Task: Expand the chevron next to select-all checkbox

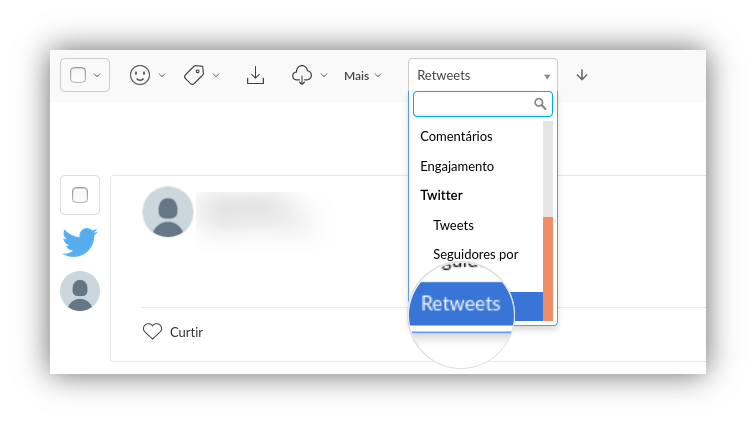Action: pos(97,75)
